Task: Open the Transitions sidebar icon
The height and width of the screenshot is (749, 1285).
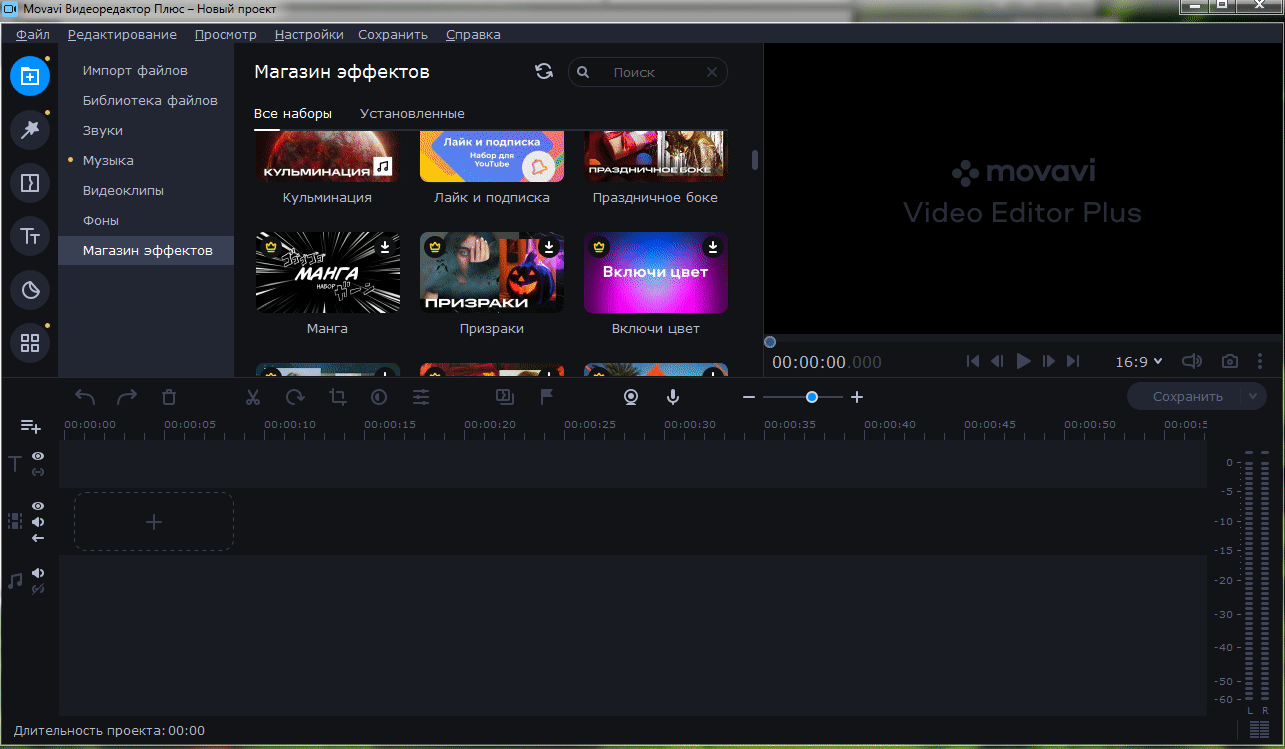Action: [x=30, y=183]
